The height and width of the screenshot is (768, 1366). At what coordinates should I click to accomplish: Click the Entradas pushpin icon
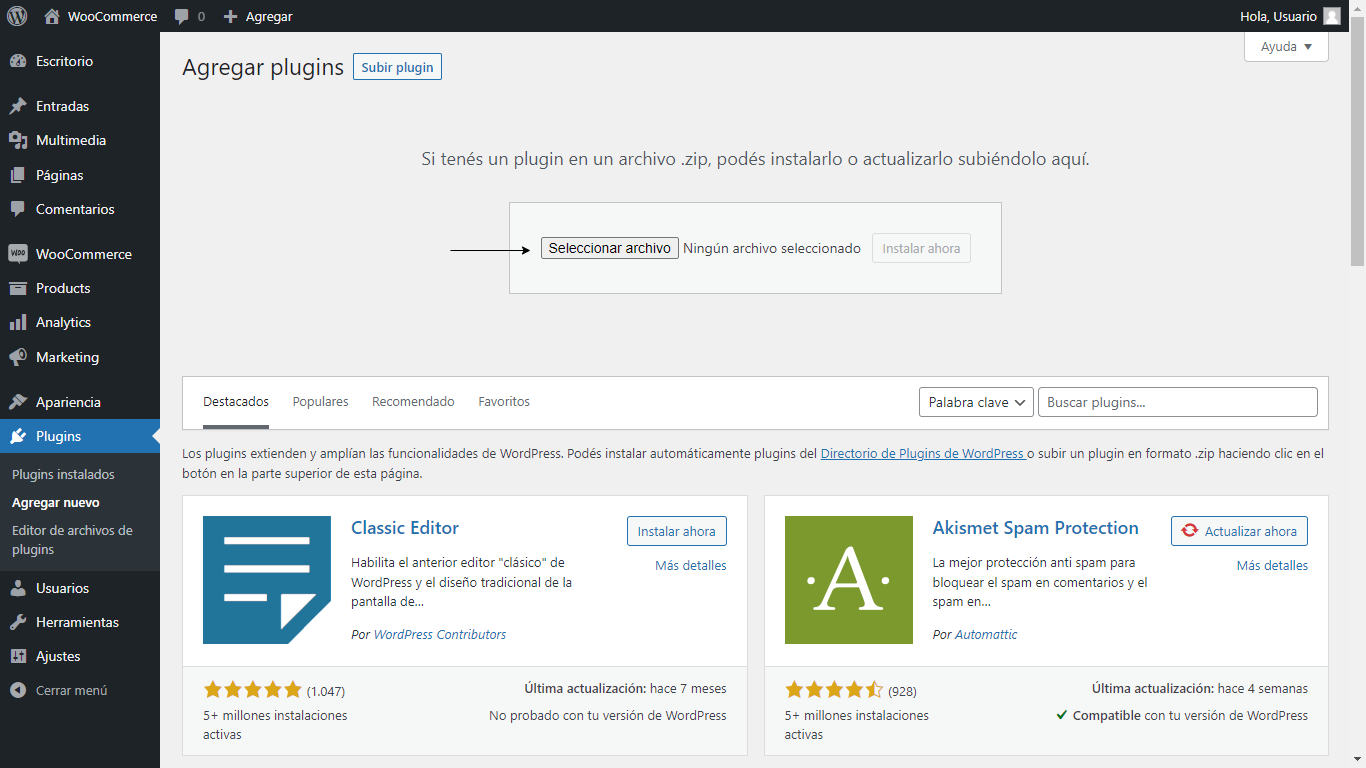[x=18, y=106]
